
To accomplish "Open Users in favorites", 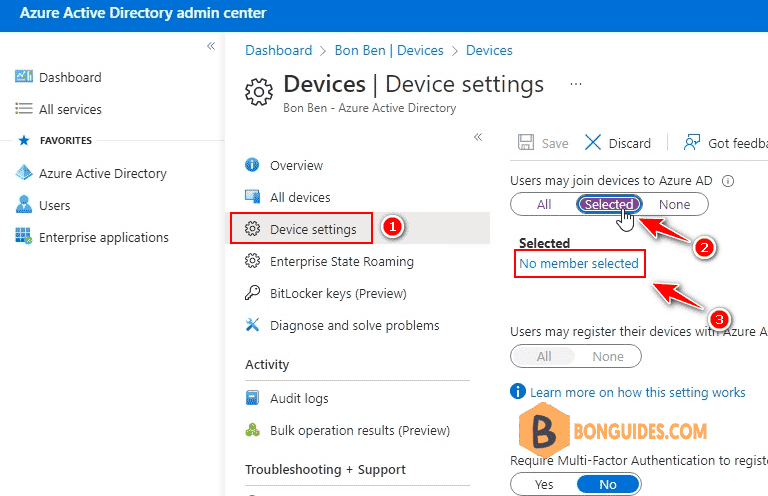I will (54, 205).
